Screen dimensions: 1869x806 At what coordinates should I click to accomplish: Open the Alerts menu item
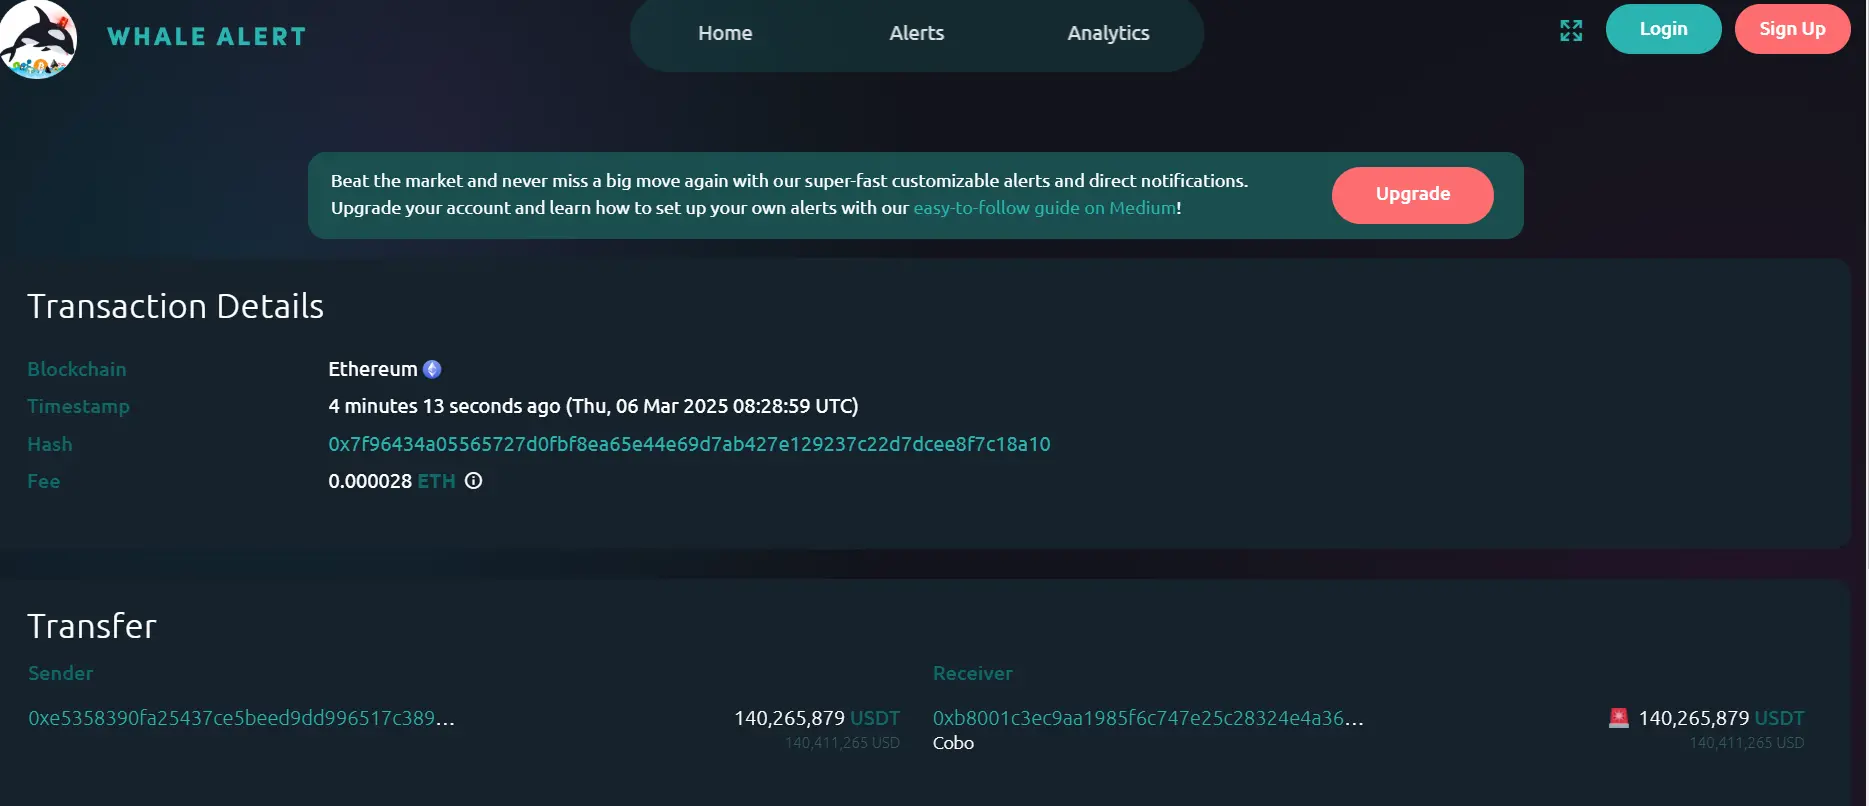pos(917,33)
